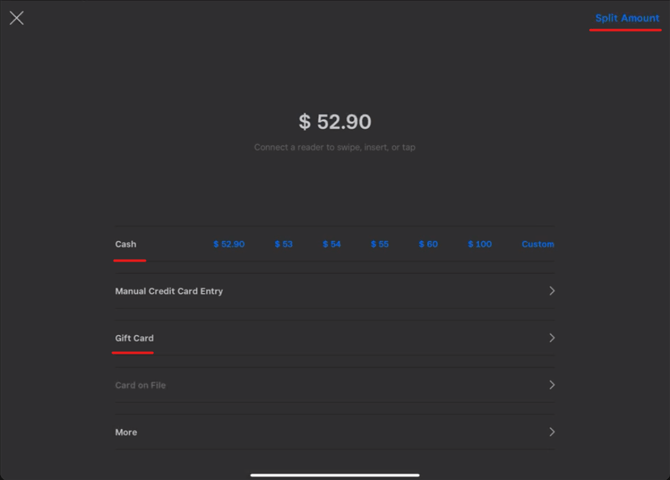Select the Card on File option
670x480 pixels.
[140, 385]
